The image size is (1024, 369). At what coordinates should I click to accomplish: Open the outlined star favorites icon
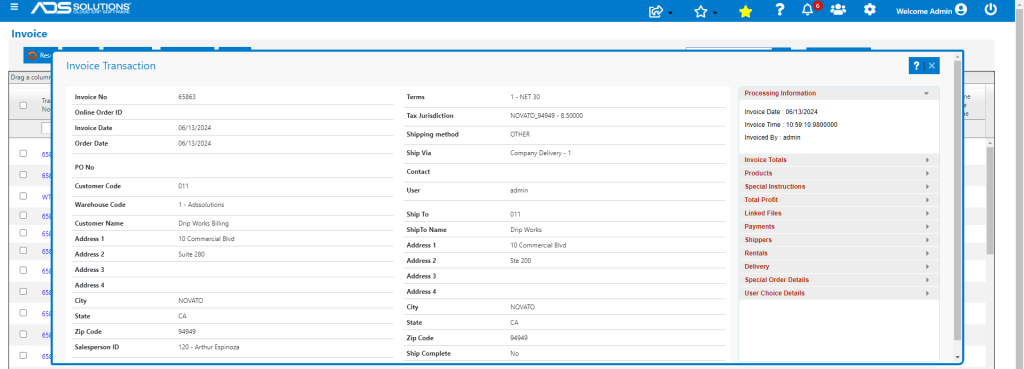click(x=701, y=11)
